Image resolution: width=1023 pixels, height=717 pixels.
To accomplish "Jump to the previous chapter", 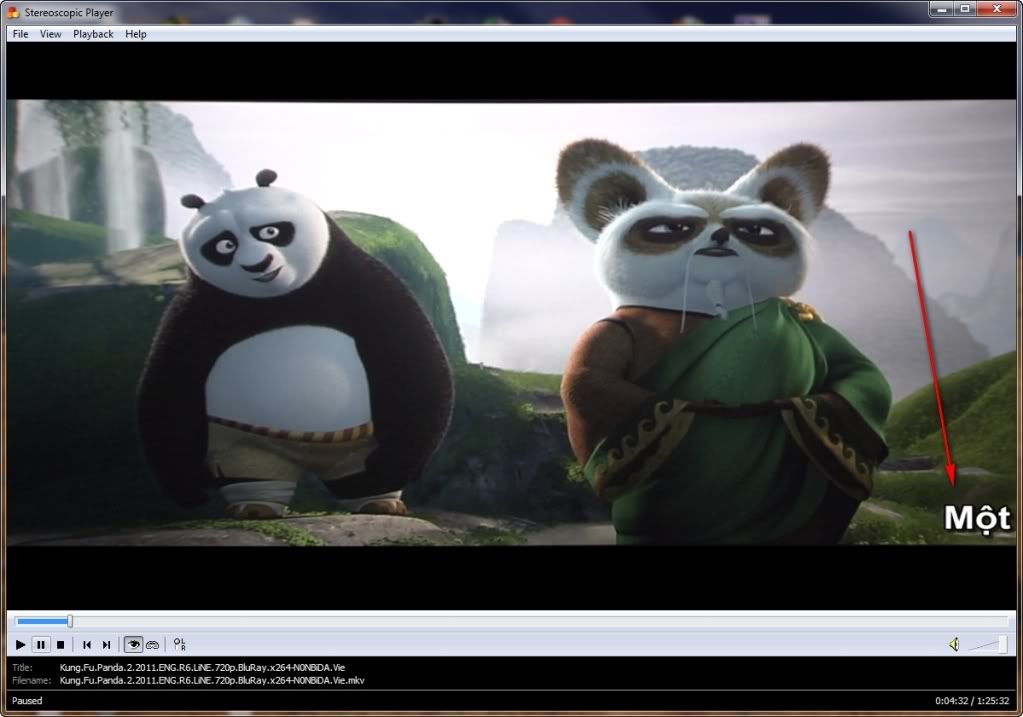I will 87,645.
